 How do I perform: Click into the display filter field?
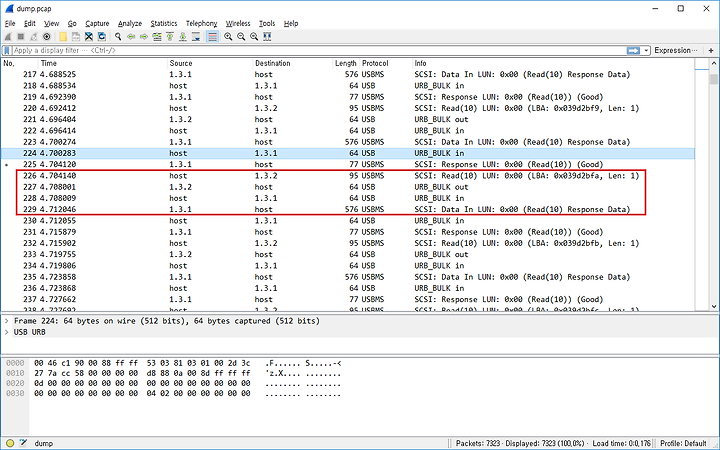pyautogui.click(x=317, y=51)
